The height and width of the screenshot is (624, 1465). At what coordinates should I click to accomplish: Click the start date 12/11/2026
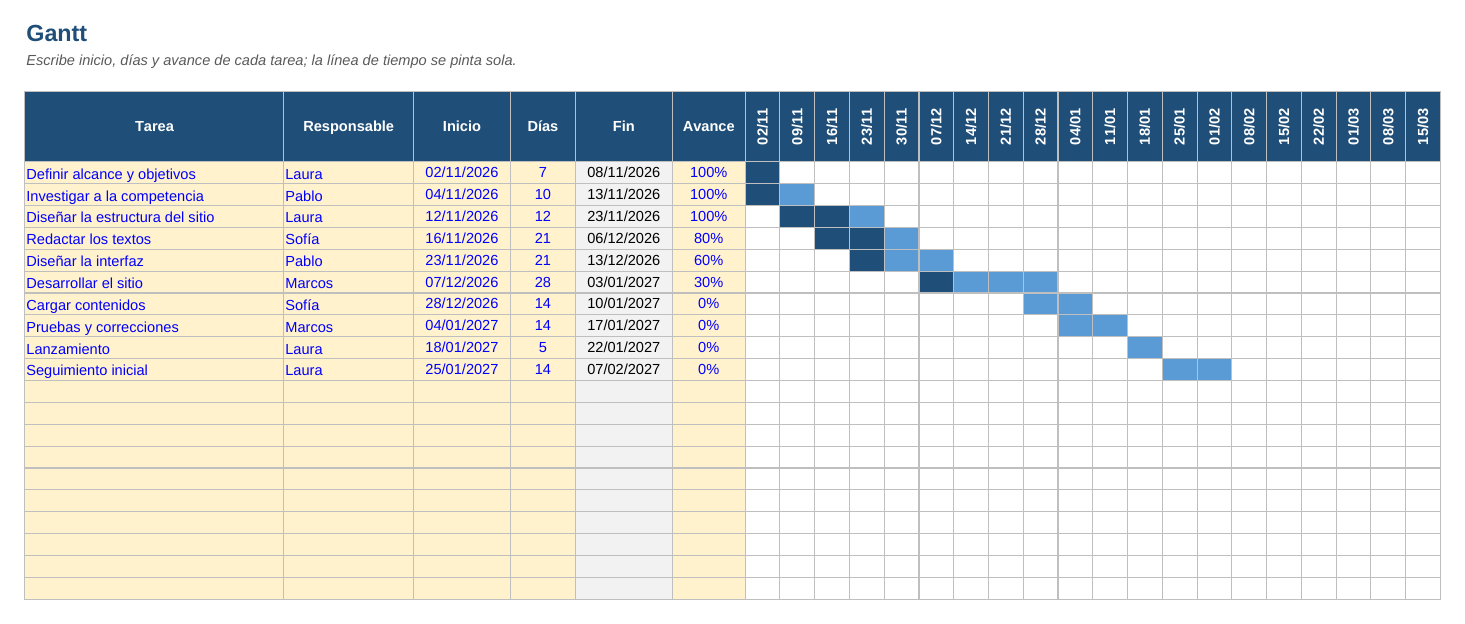[x=462, y=217]
